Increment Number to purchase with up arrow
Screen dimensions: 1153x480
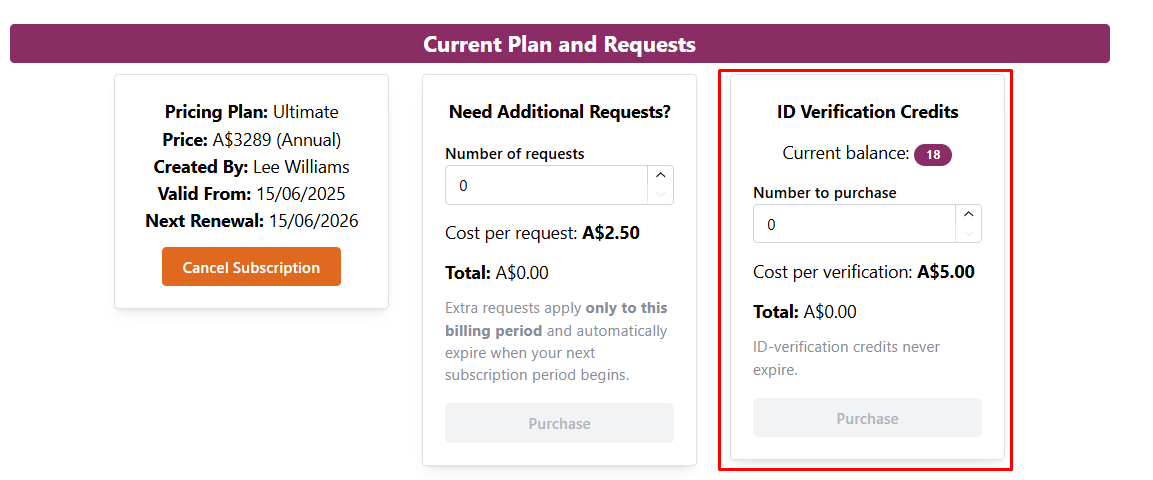point(968,215)
